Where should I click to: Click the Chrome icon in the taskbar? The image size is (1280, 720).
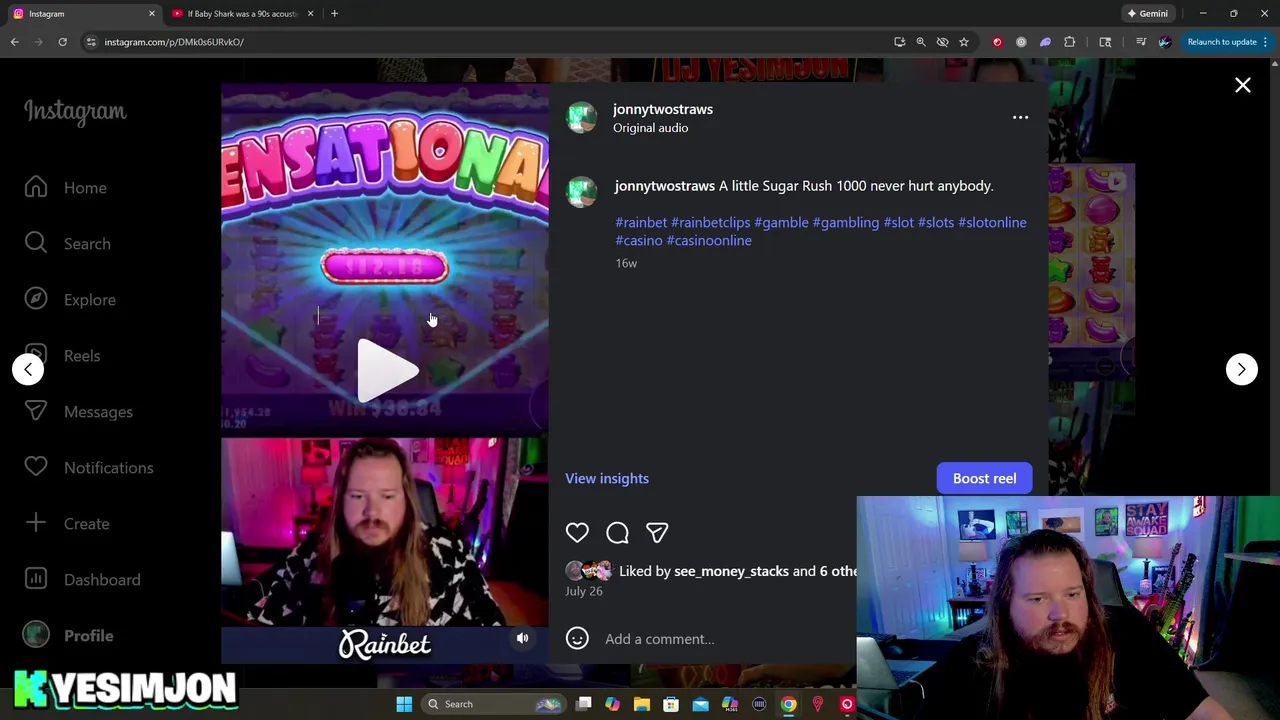pos(788,704)
